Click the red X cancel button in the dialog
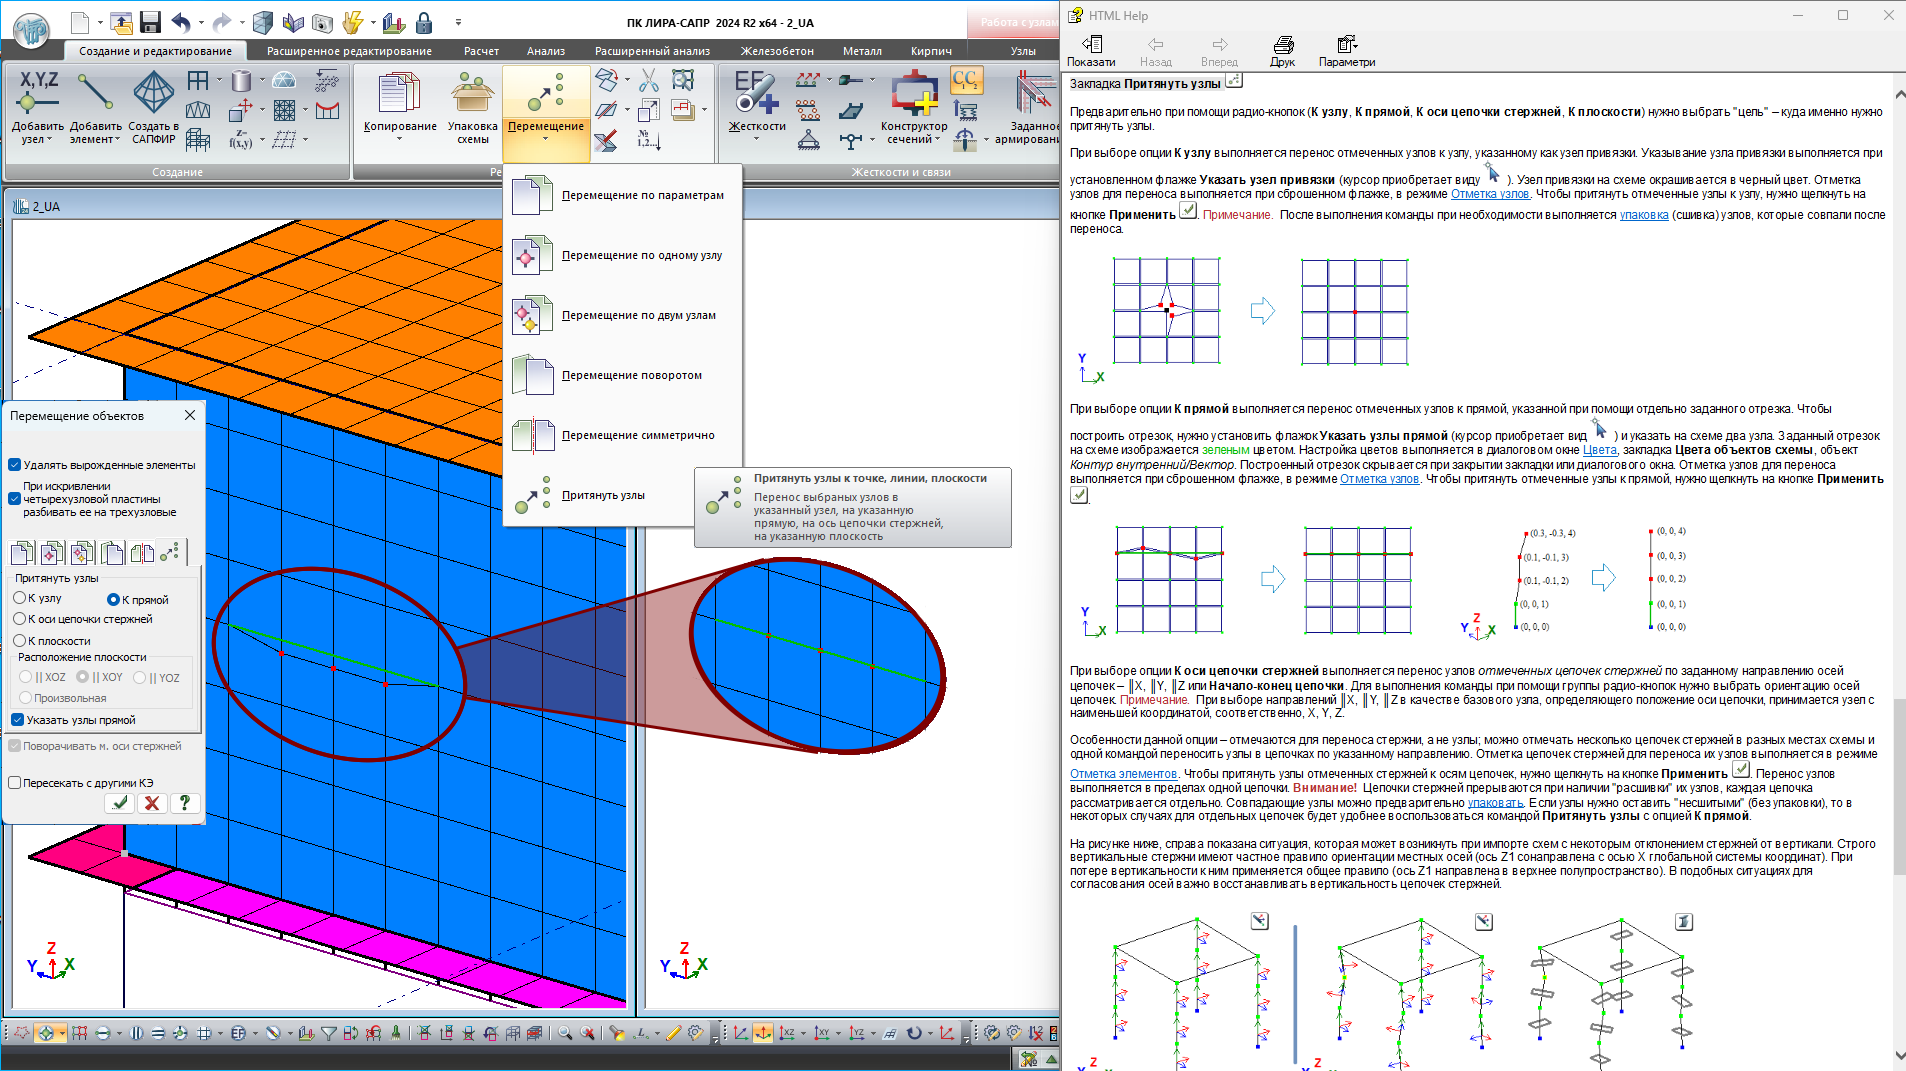 click(152, 803)
